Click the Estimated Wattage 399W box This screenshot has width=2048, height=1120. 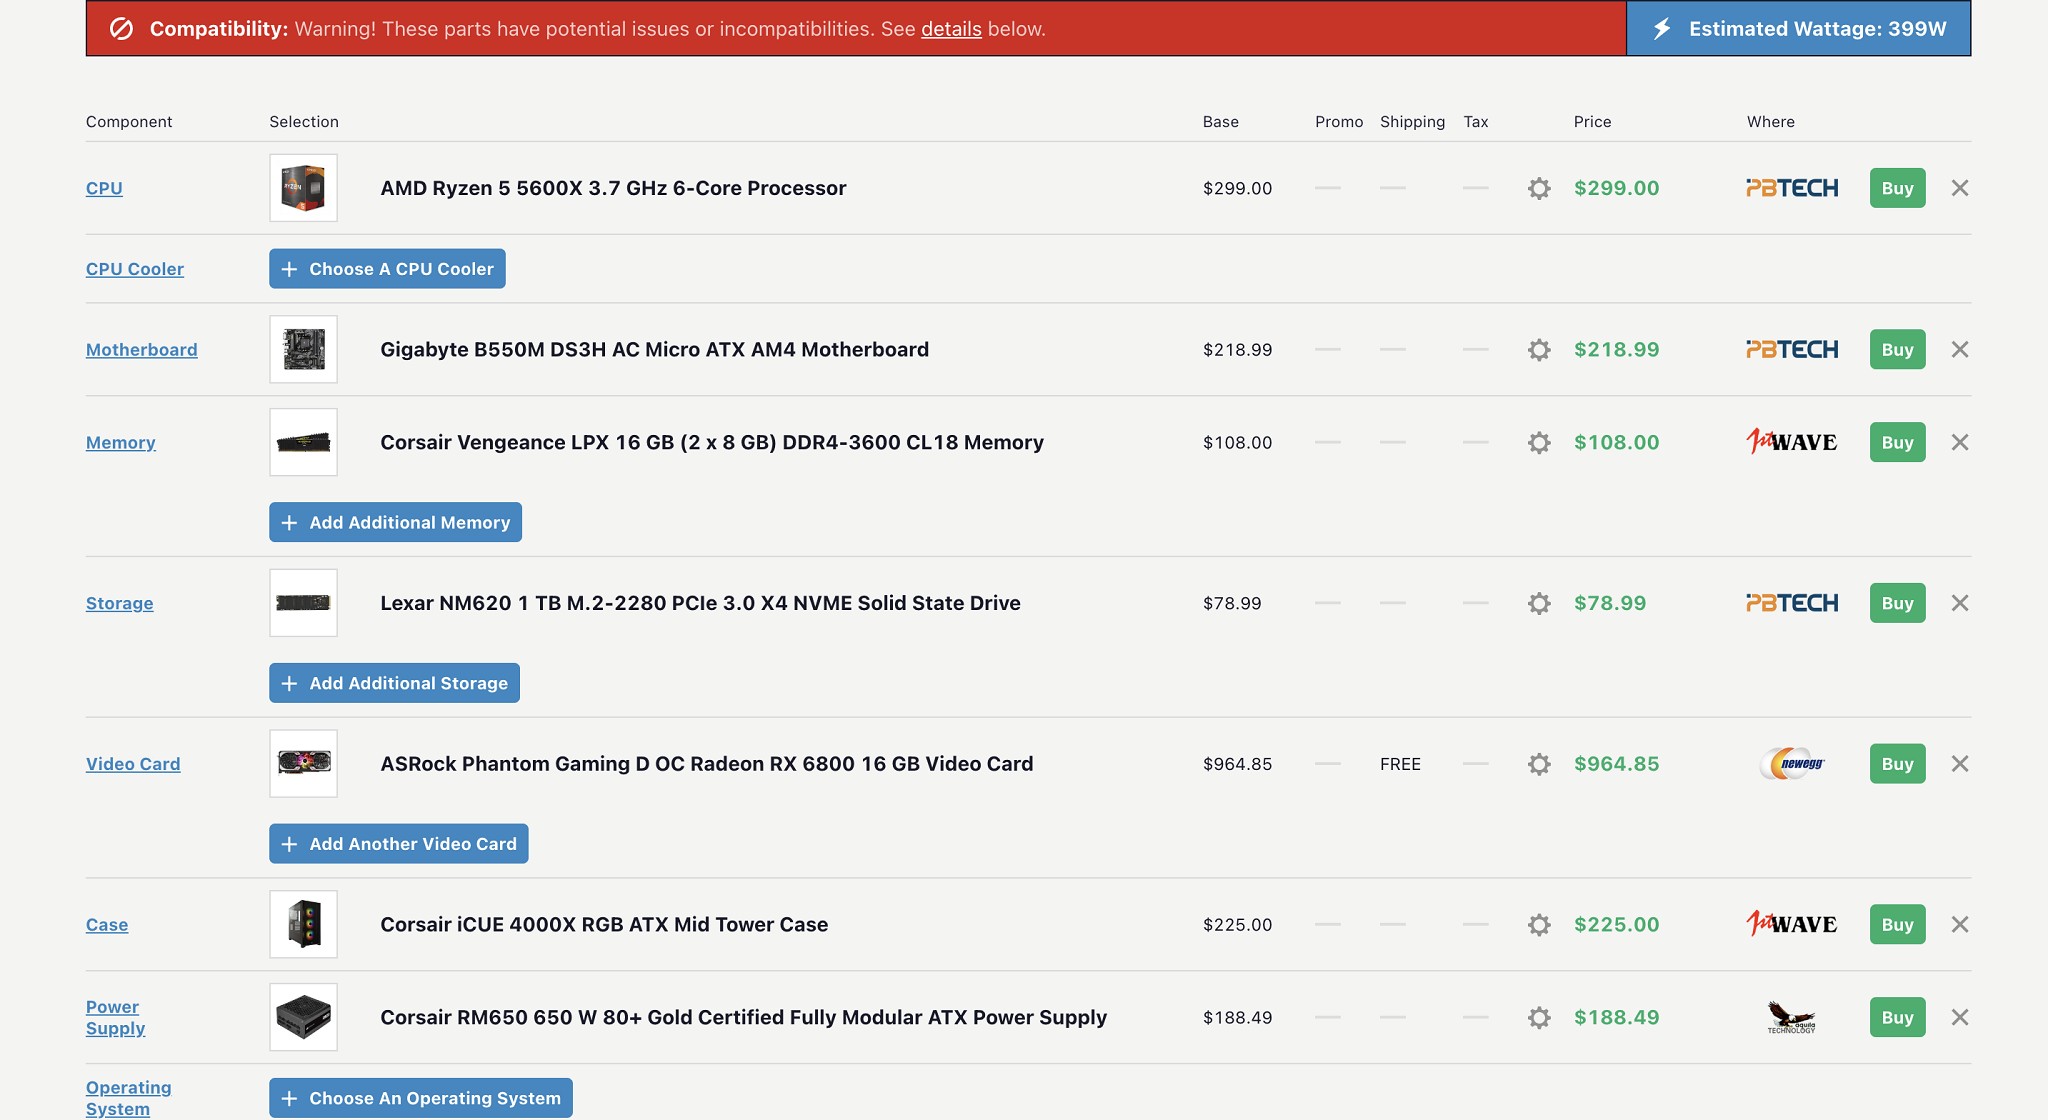tap(1799, 28)
